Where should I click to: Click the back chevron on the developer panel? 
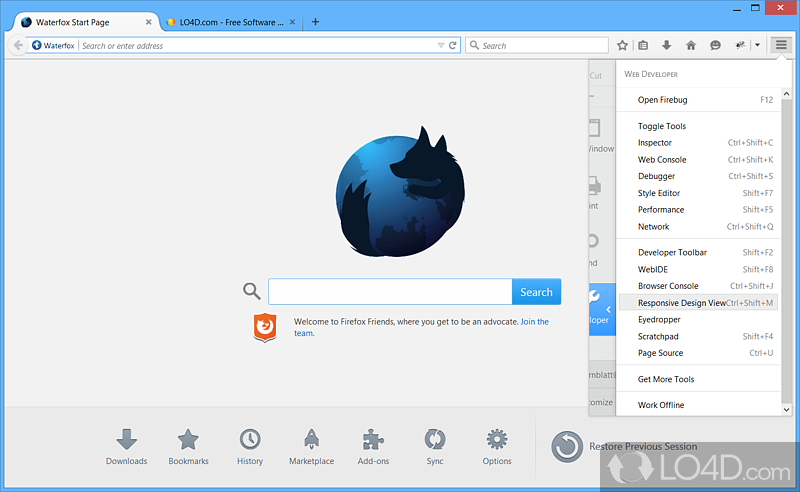(x=608, y=310)
